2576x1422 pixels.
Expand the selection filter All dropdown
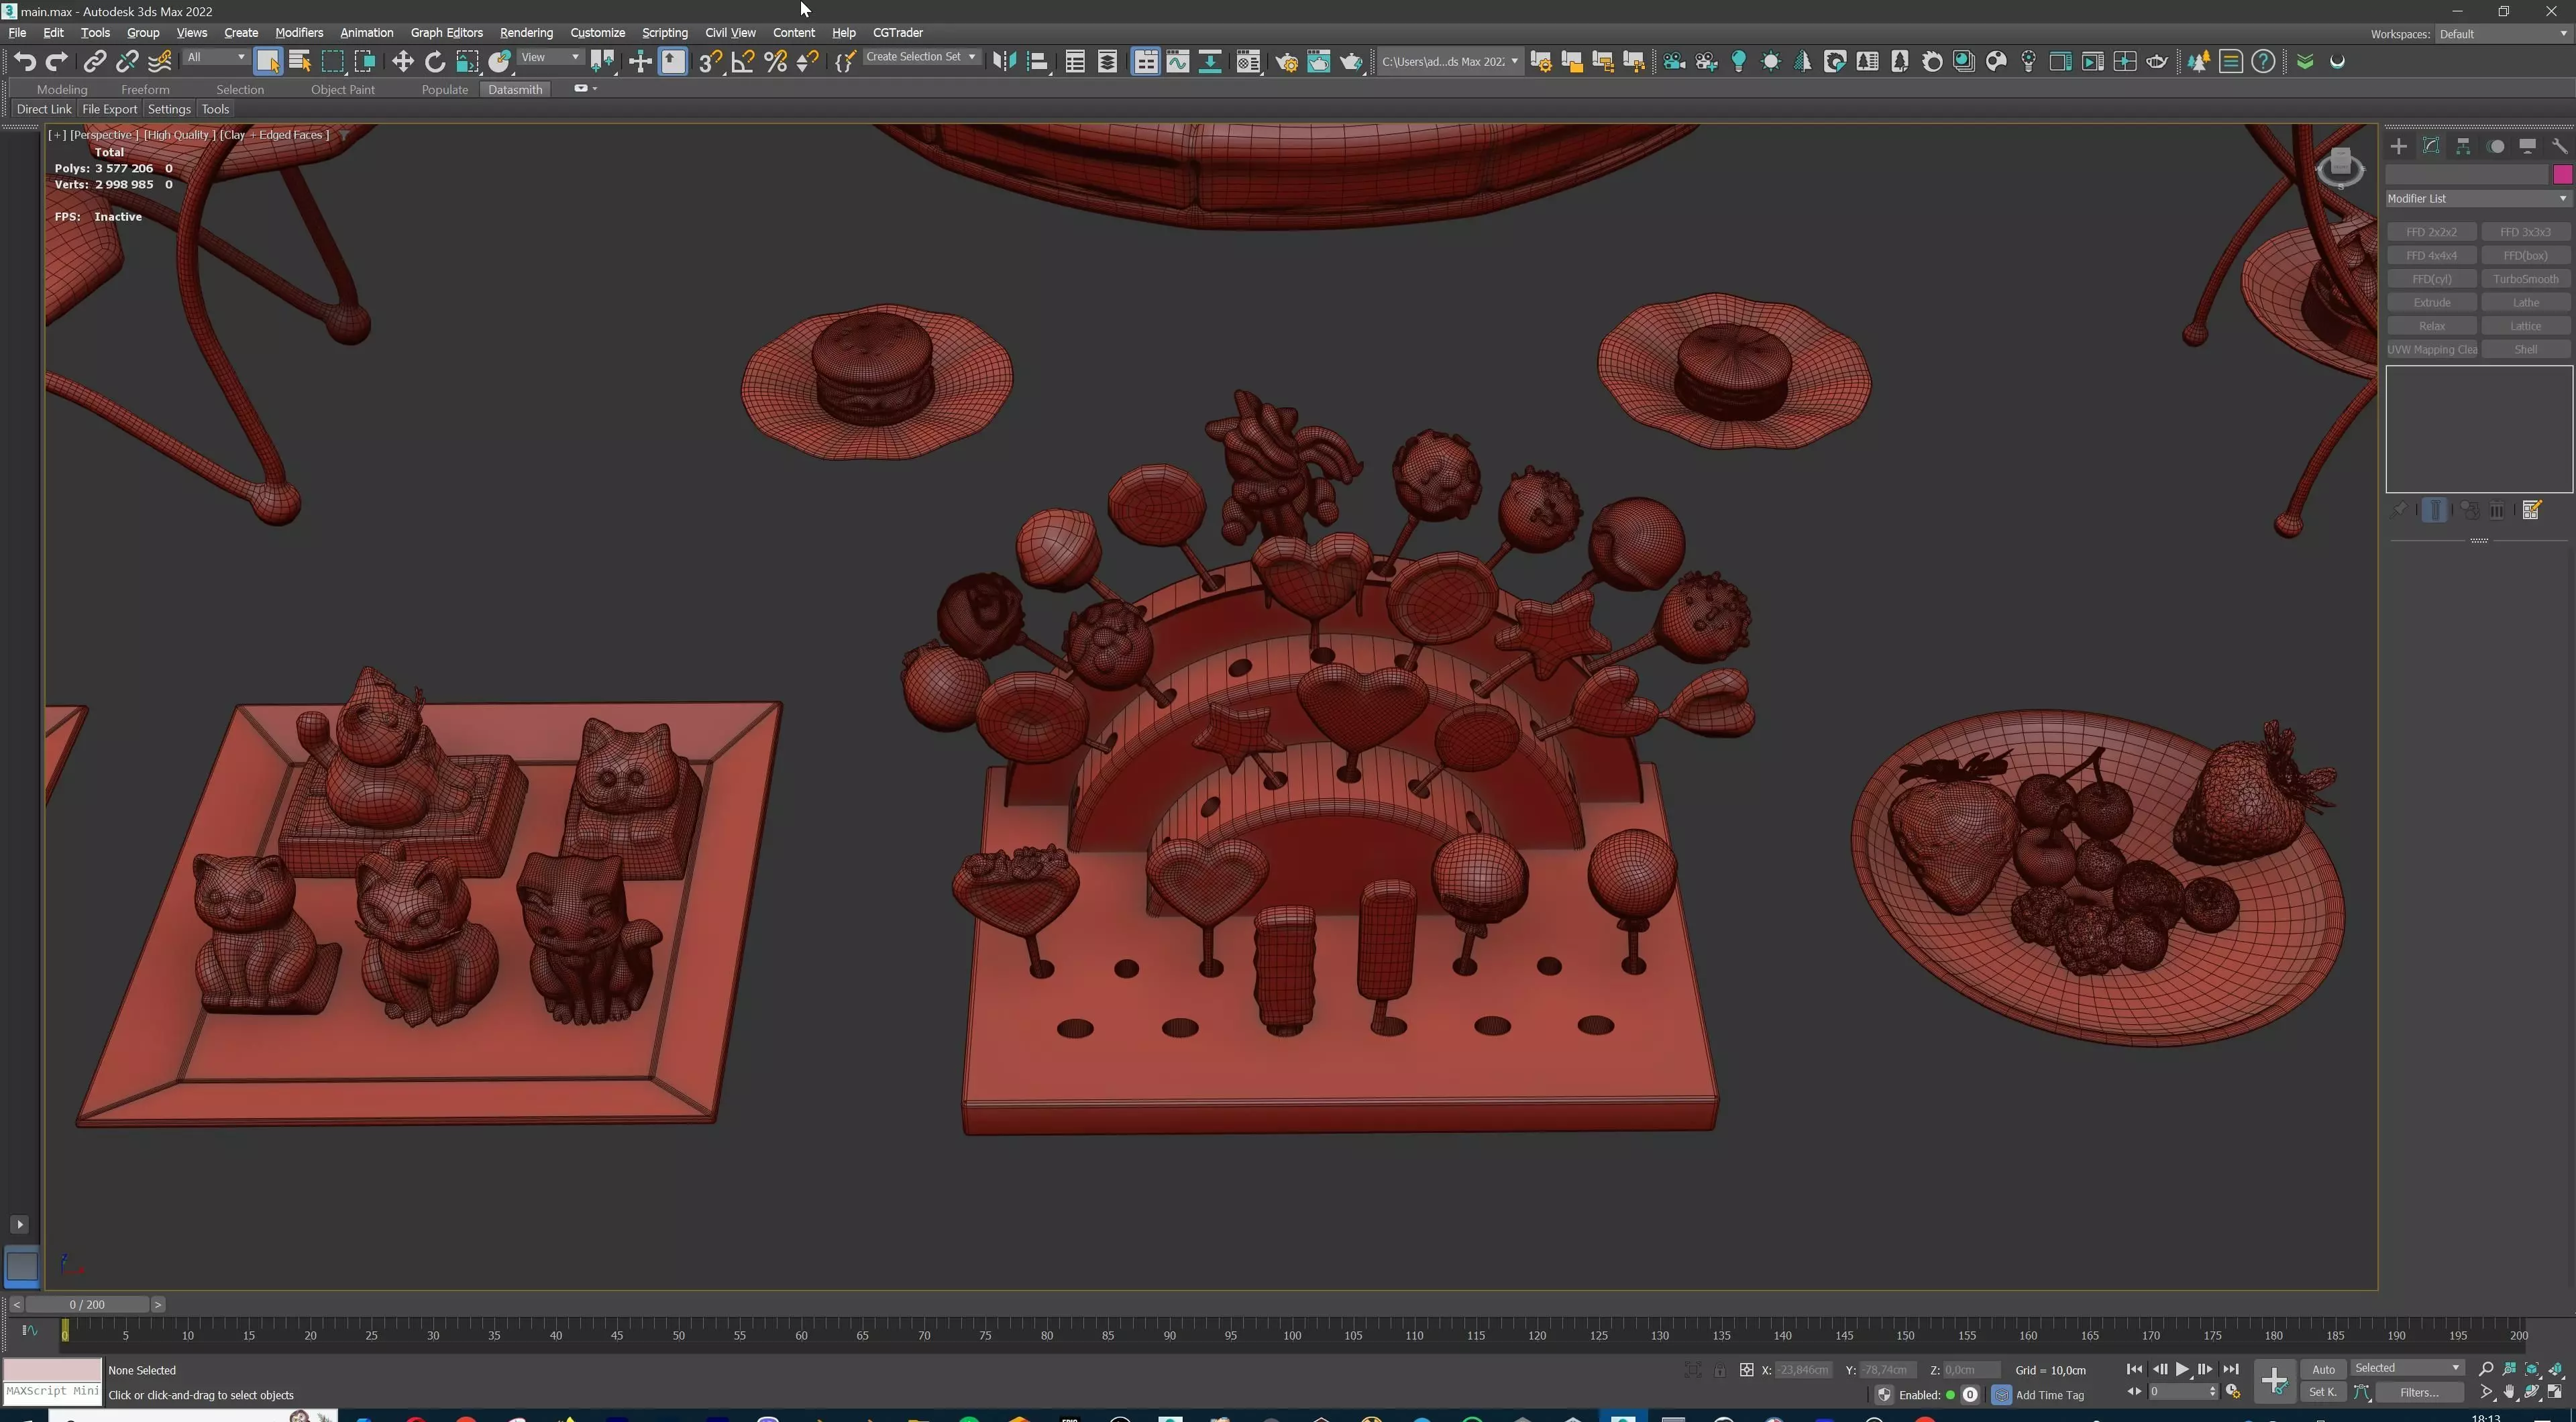(216, 57)
